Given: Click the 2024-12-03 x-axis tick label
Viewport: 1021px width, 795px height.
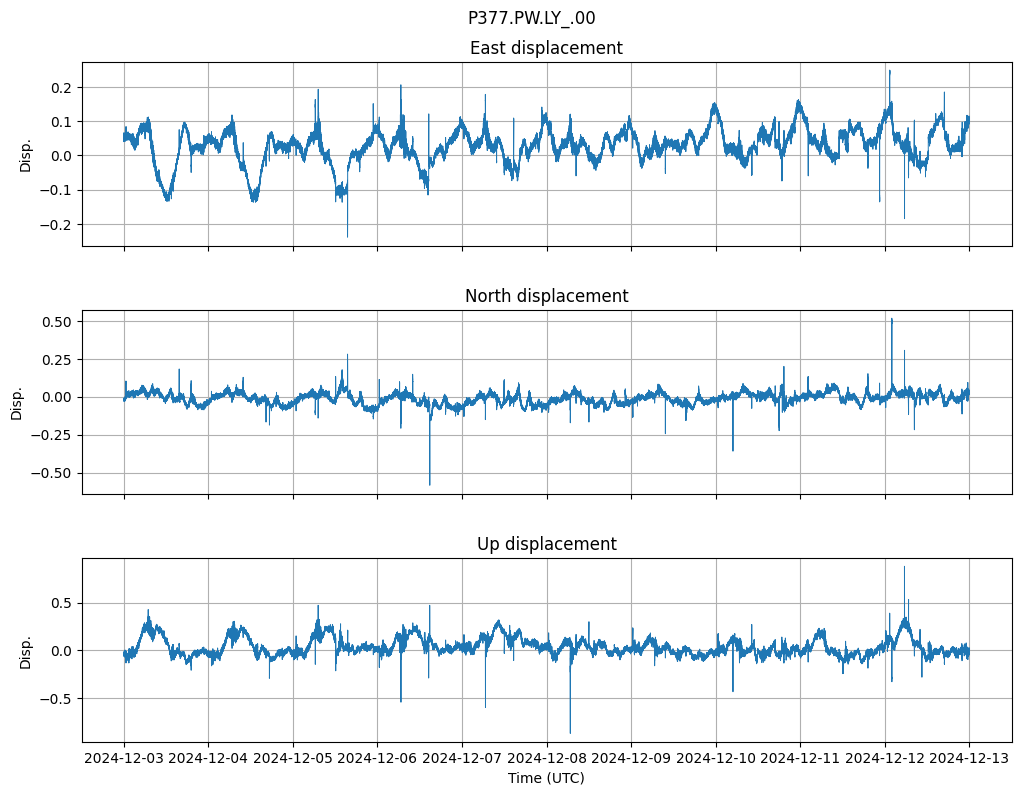Looking at the screenshot, I should coord(124,759).
